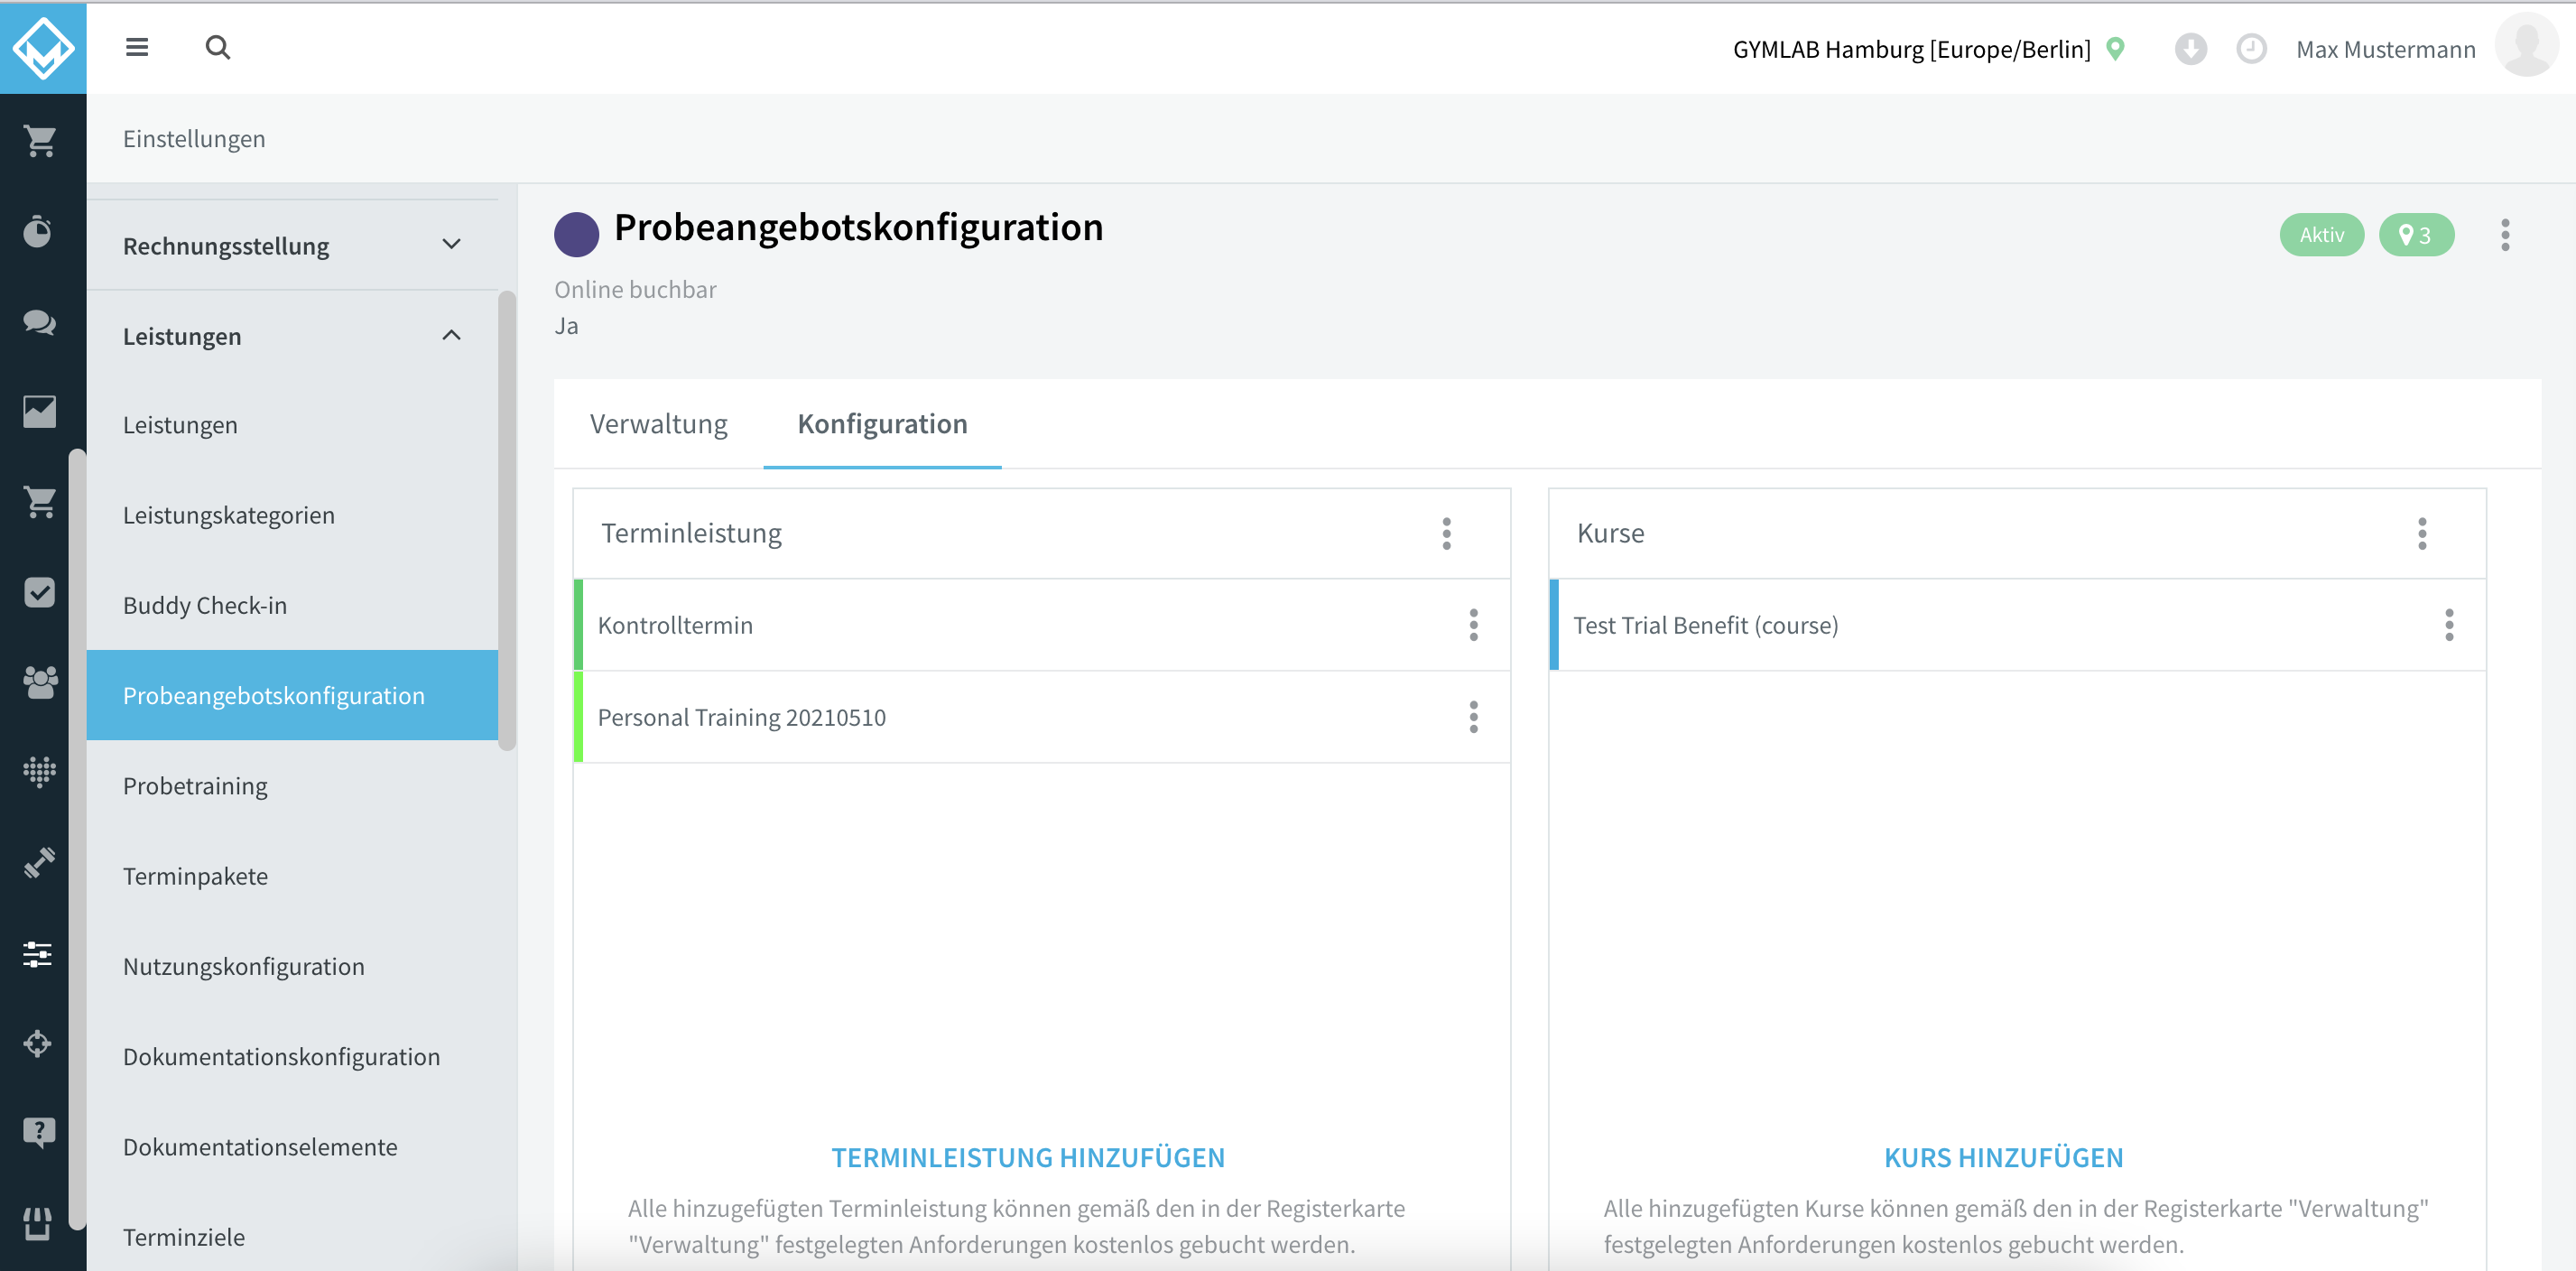Open Test Trial Benefit row options
This screenshot has width=2576, height=1271.
click(x=2449, y=625)
